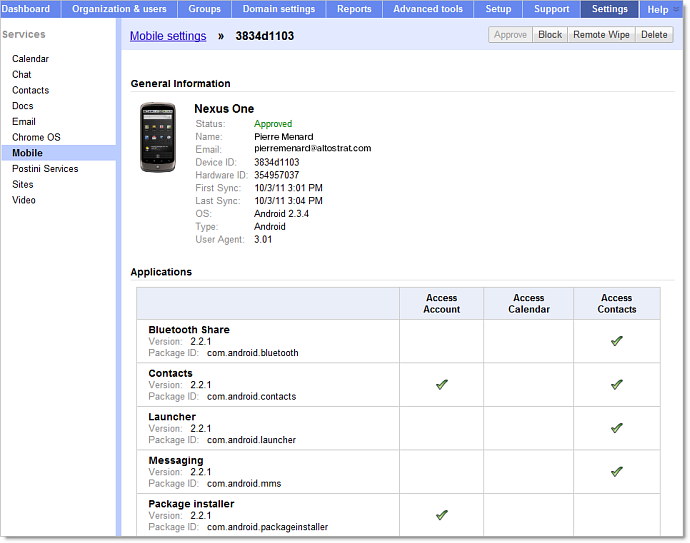Click Messaging Access Contacts checkmark

point(616,471)
